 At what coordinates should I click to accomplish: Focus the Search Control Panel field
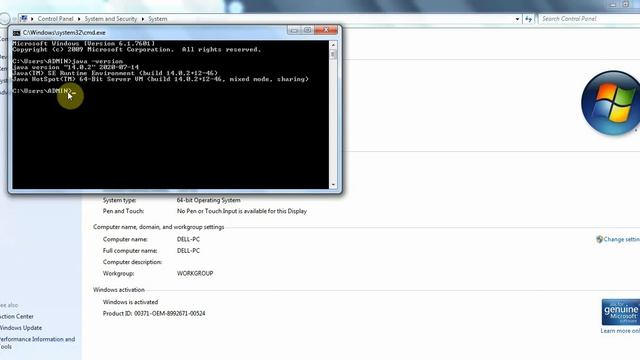[x=588, y=19]
